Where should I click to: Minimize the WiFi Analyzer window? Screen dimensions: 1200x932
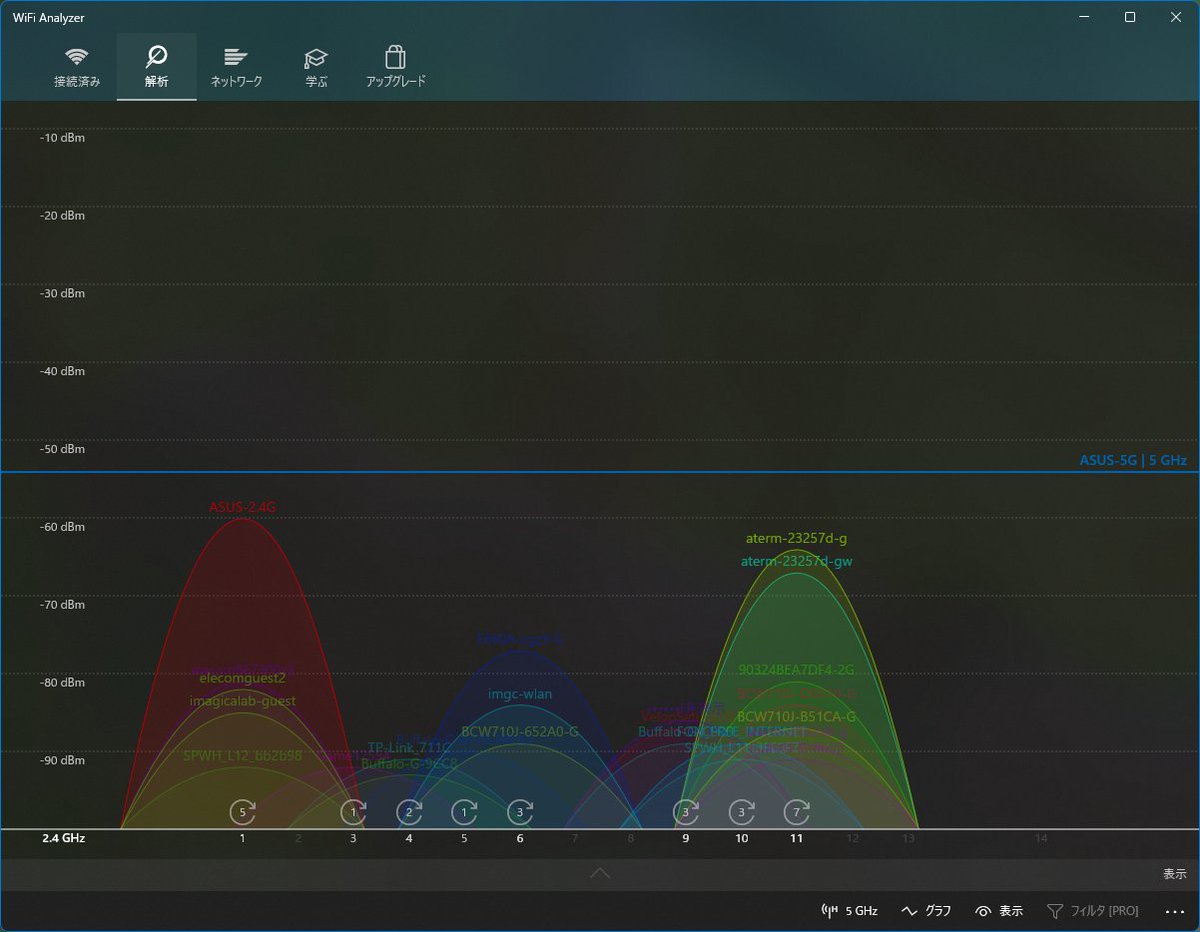pos(1084,17)
